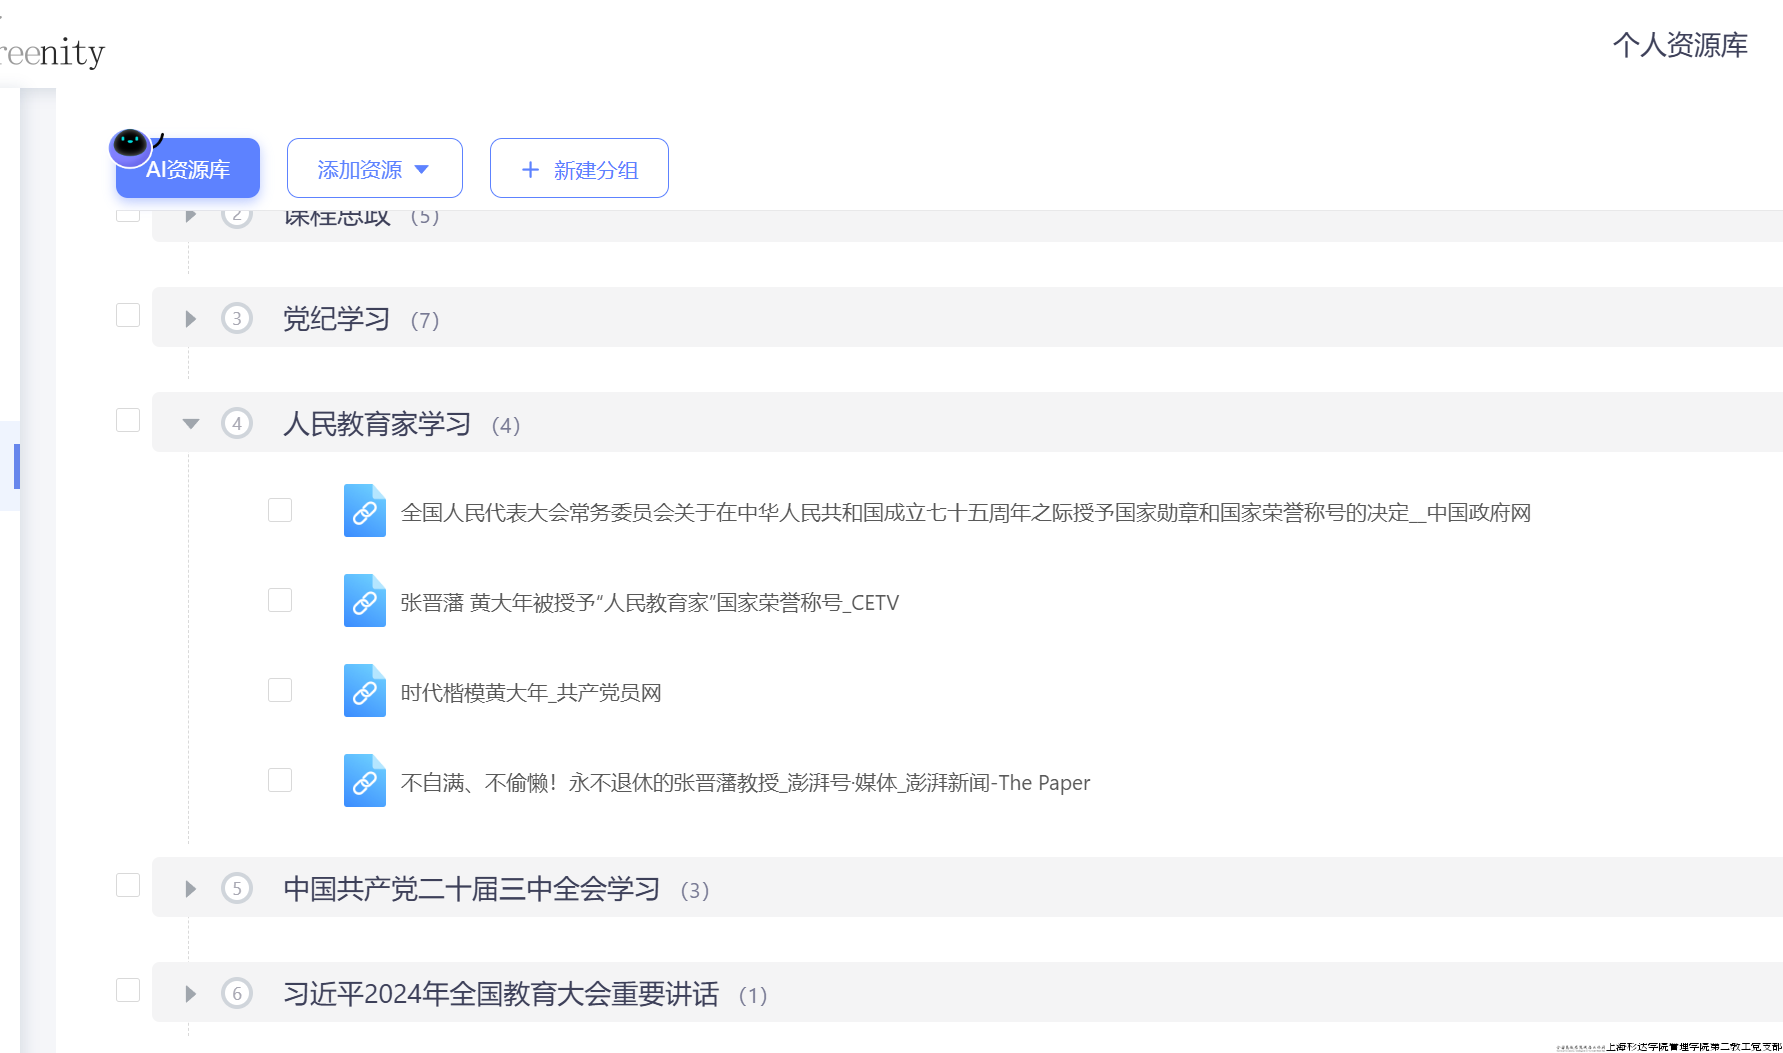Viewport: 1783px width, 1053px height.
Task: Select the link icon of 时代楷模黄大年 item
Action: [364, 690]
